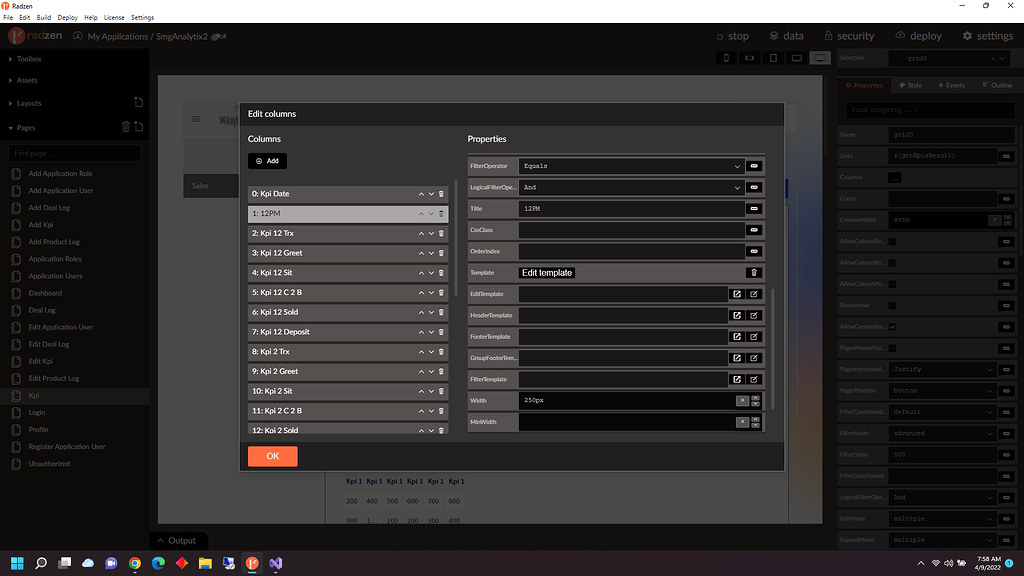Launch Visual Studio from the taskbar
The height and width of the screenshot is (576, 1024).
[276, 563]
